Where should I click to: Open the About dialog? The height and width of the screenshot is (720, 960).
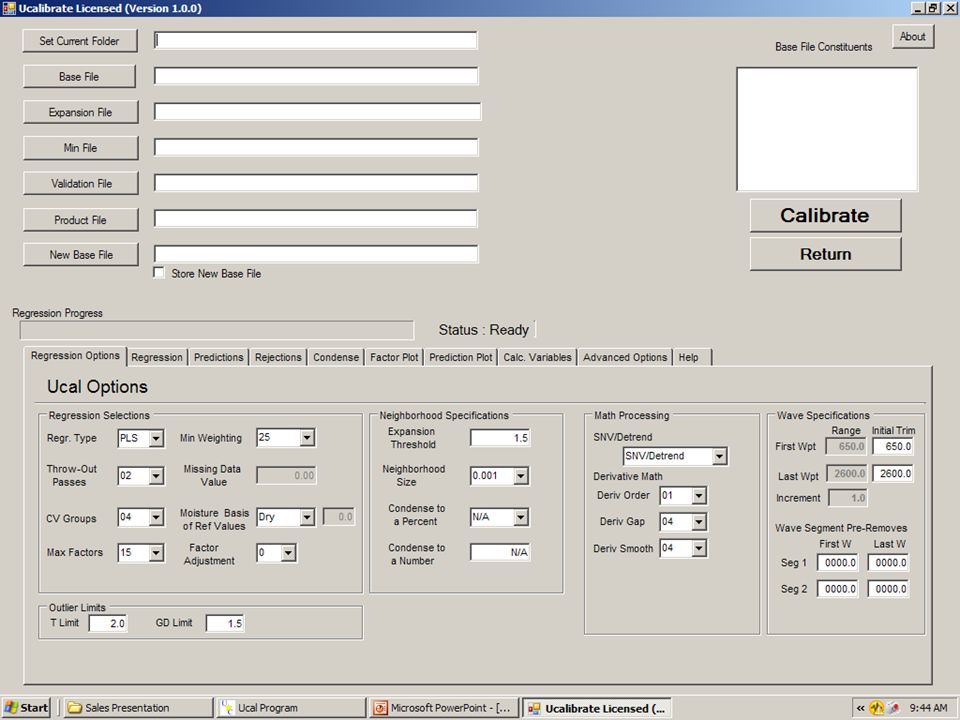click(x=913, y=37)
